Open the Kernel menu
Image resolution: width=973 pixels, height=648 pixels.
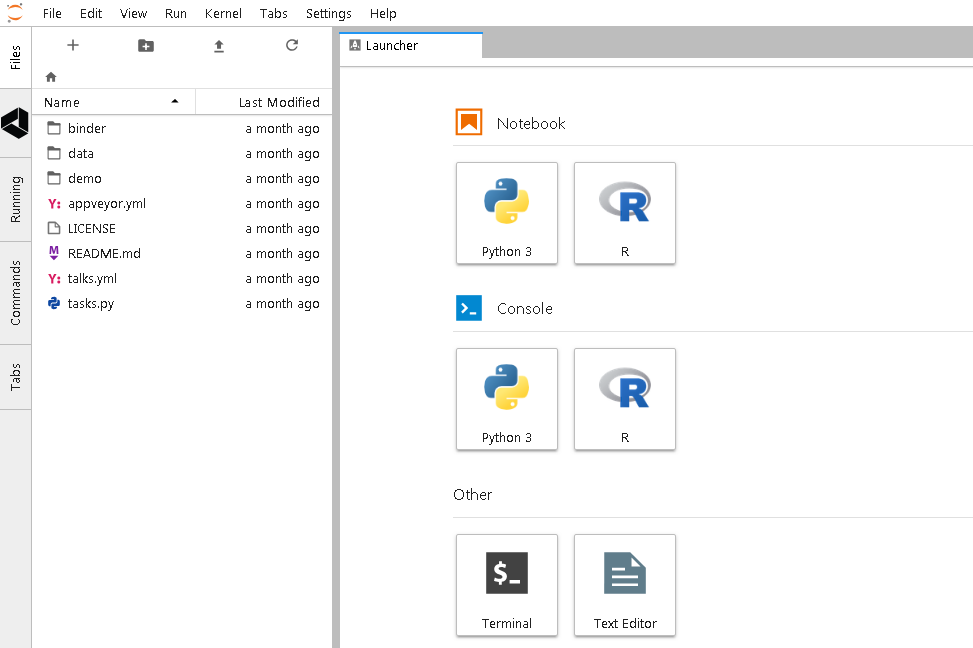pos(223,14)
